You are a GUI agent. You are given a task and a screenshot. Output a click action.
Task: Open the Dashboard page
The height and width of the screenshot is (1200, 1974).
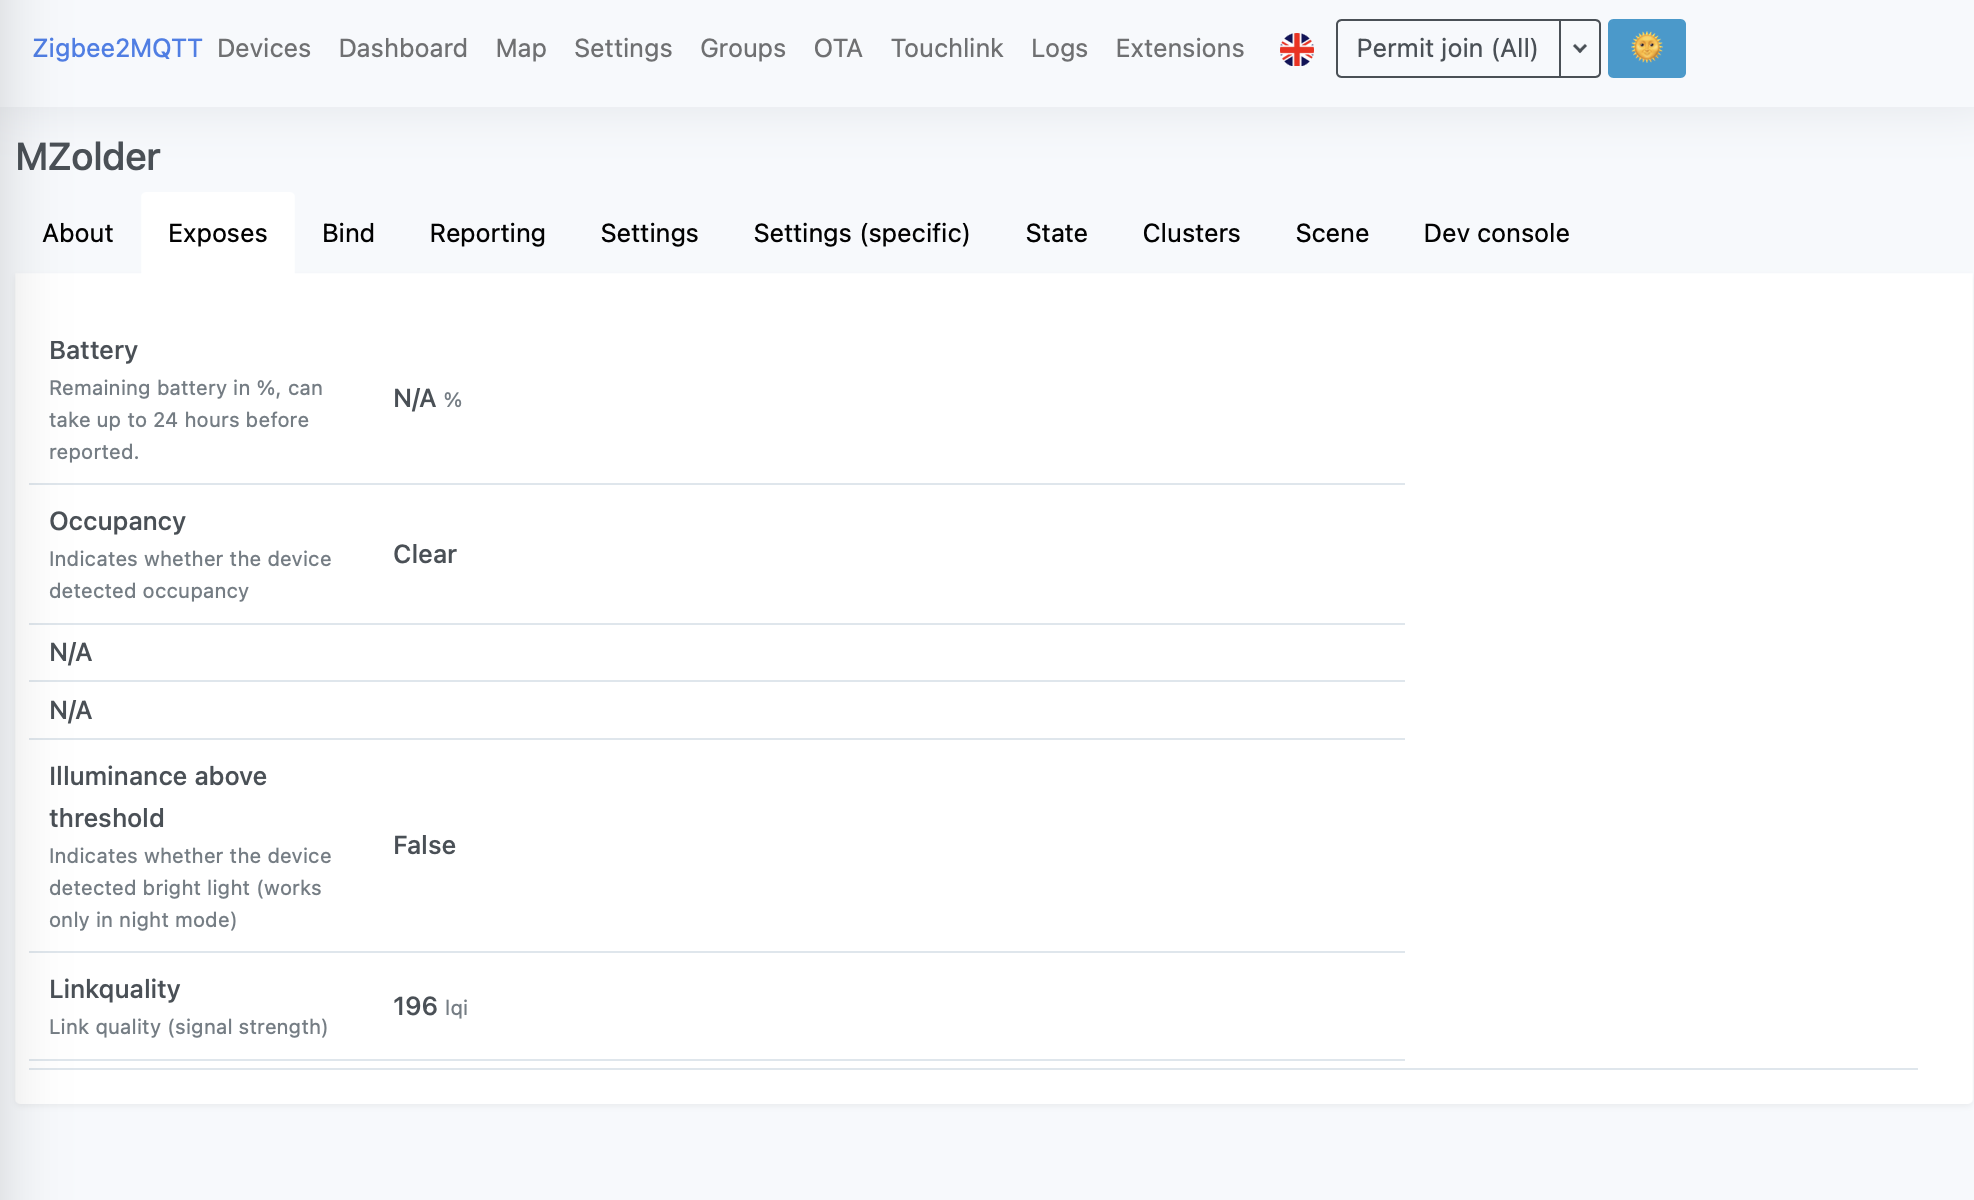click(x=402, y=48)
